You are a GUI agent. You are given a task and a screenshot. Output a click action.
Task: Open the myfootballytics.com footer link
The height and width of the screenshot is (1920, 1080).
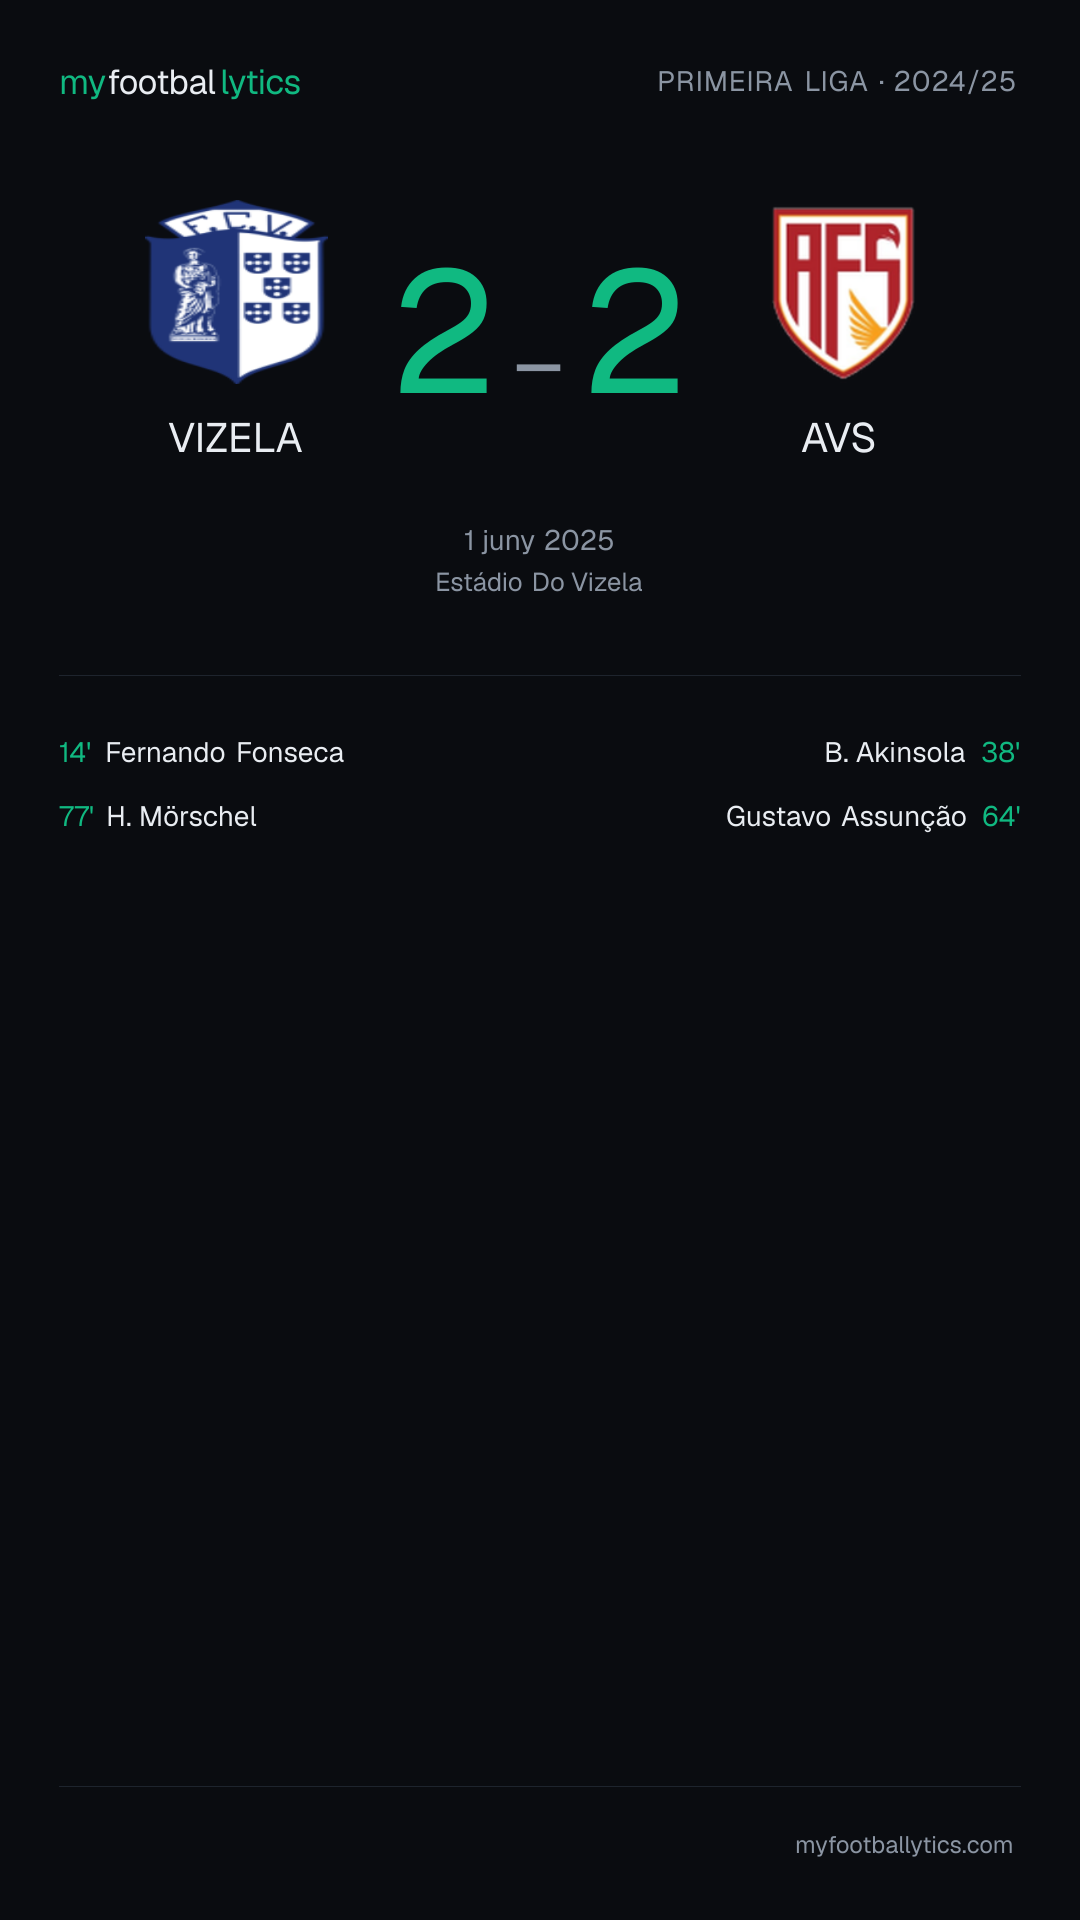[904, 1845]
